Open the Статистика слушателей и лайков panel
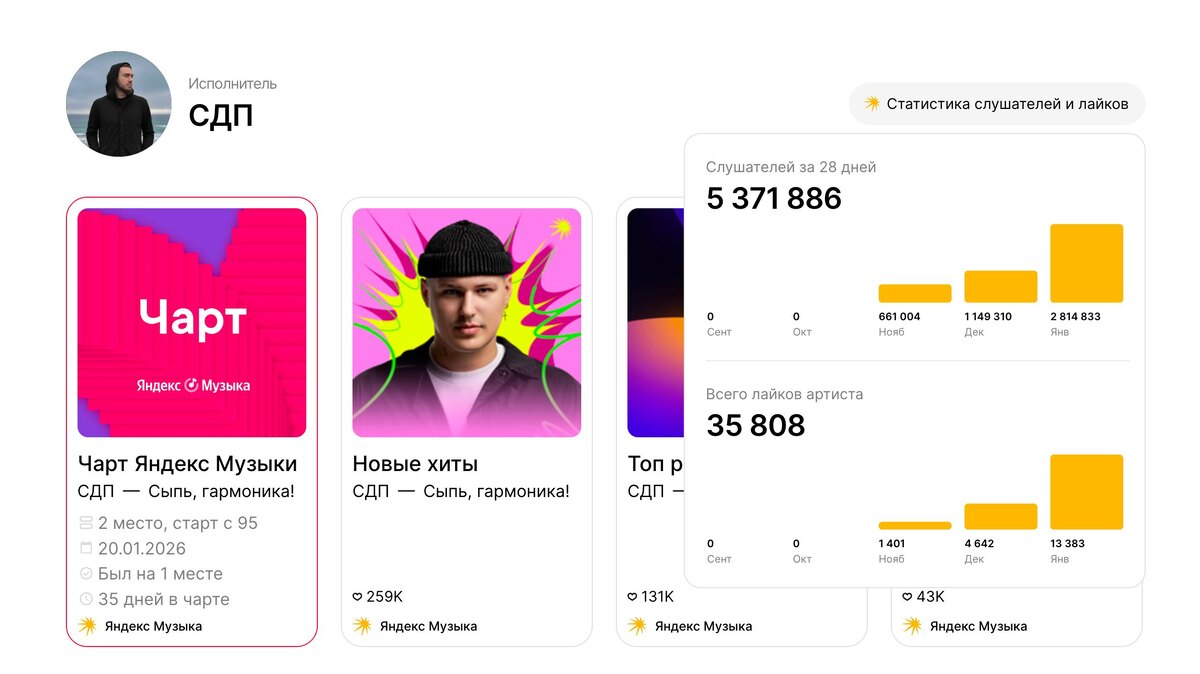This screenshot has width=1200, height=674. pyautogui.click(x=997, y=104)
